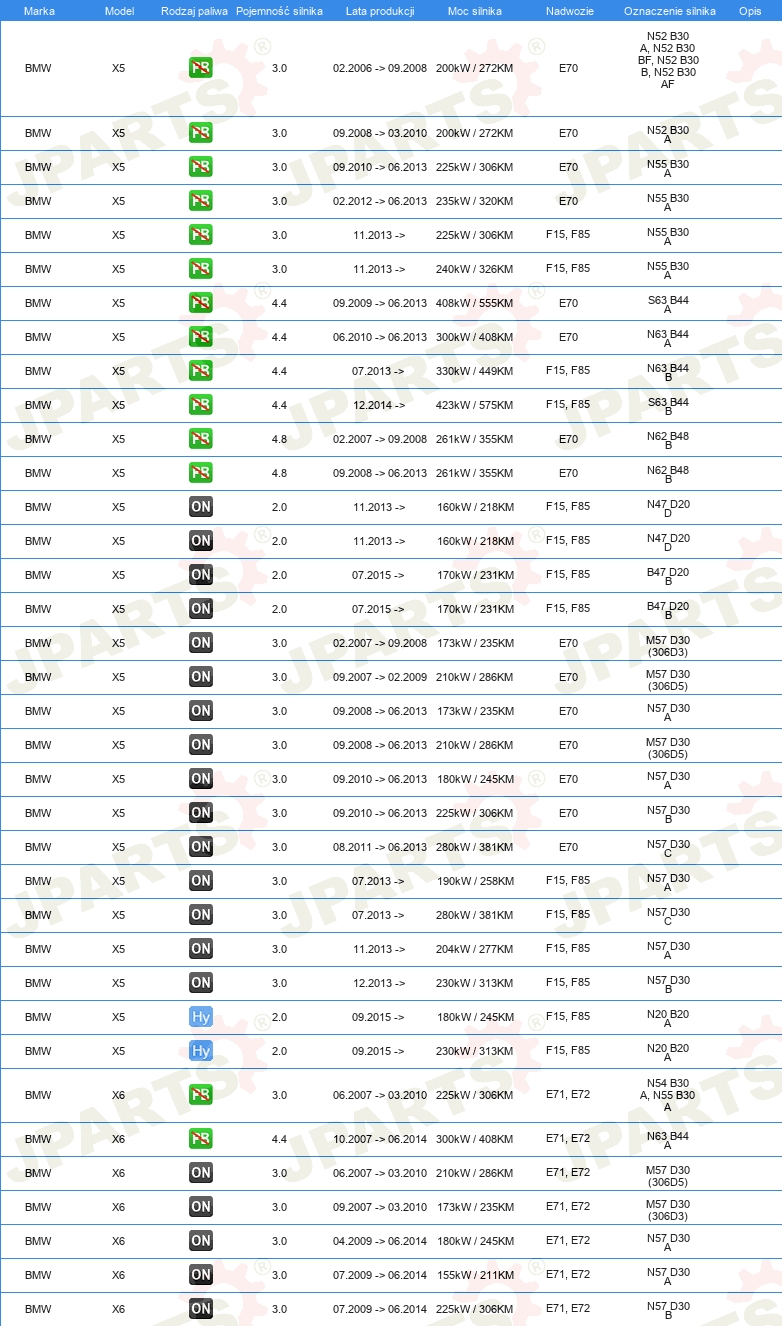The image size is (782, 1326).
Task: Select the 4.4 engine capacity in the 423kW / 575KM row
Action: 279,405
